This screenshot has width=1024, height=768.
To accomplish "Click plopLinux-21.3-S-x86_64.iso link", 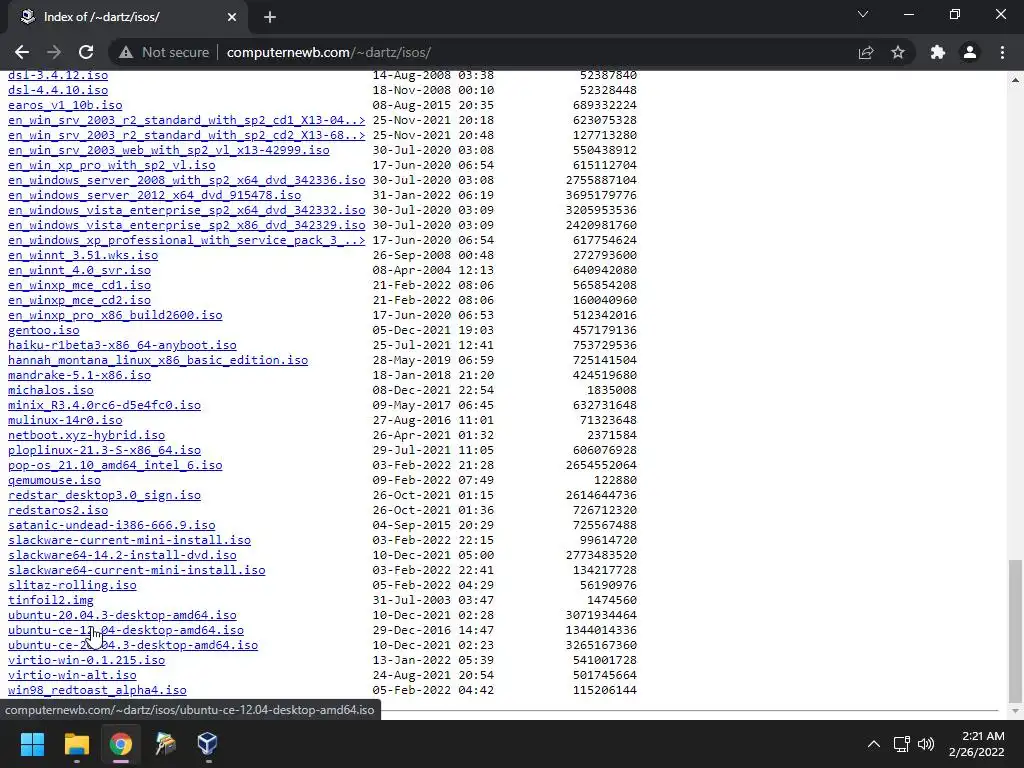I will click(104, 451).
